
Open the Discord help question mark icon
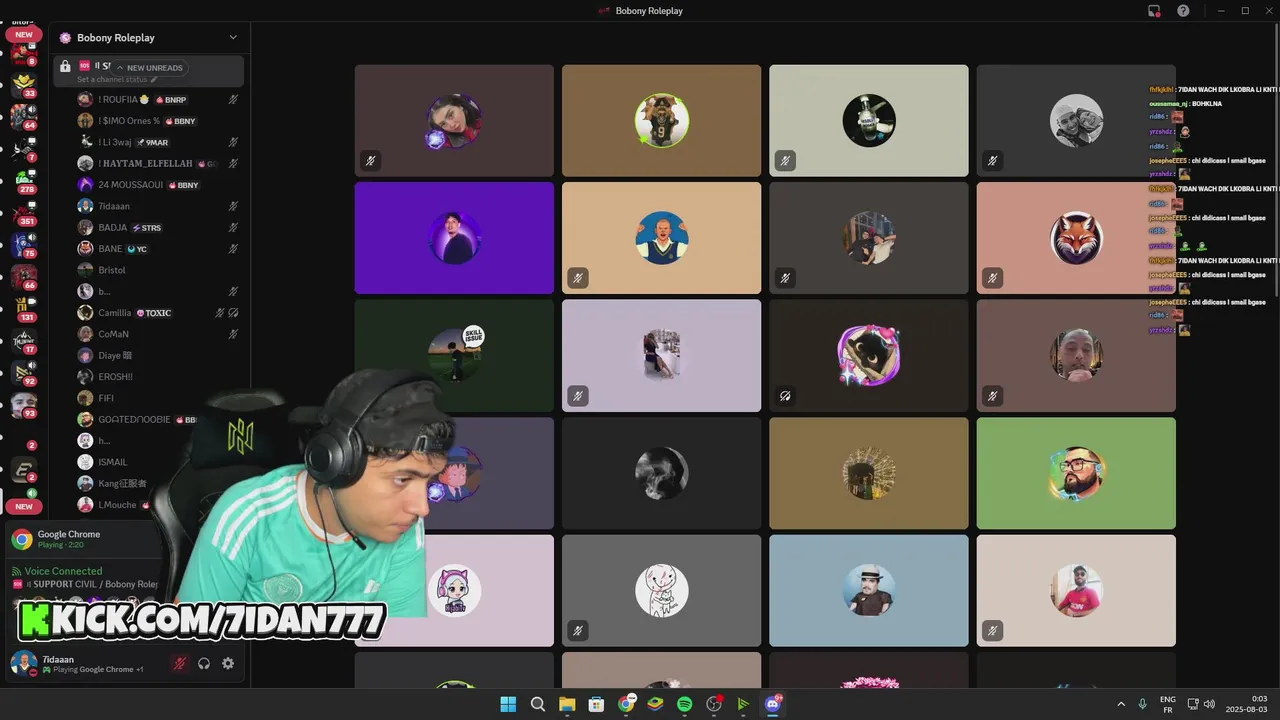[1183, 11]
